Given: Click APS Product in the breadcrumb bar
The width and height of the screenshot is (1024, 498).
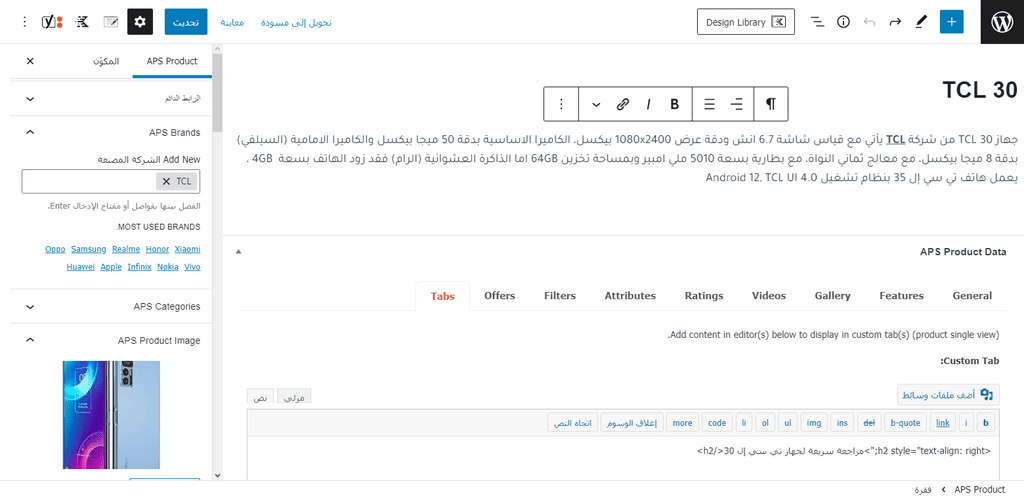Looking at the screenshot, I should [x=980, y=490].
